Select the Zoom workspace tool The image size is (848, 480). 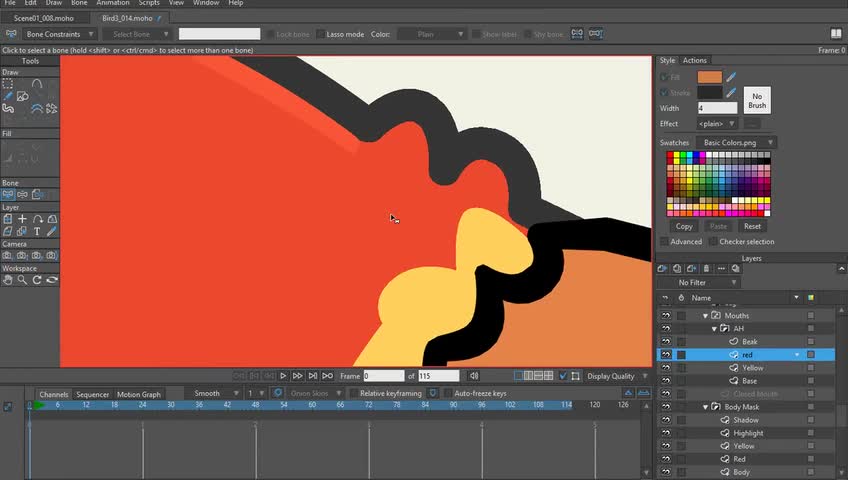pos(22,280)
